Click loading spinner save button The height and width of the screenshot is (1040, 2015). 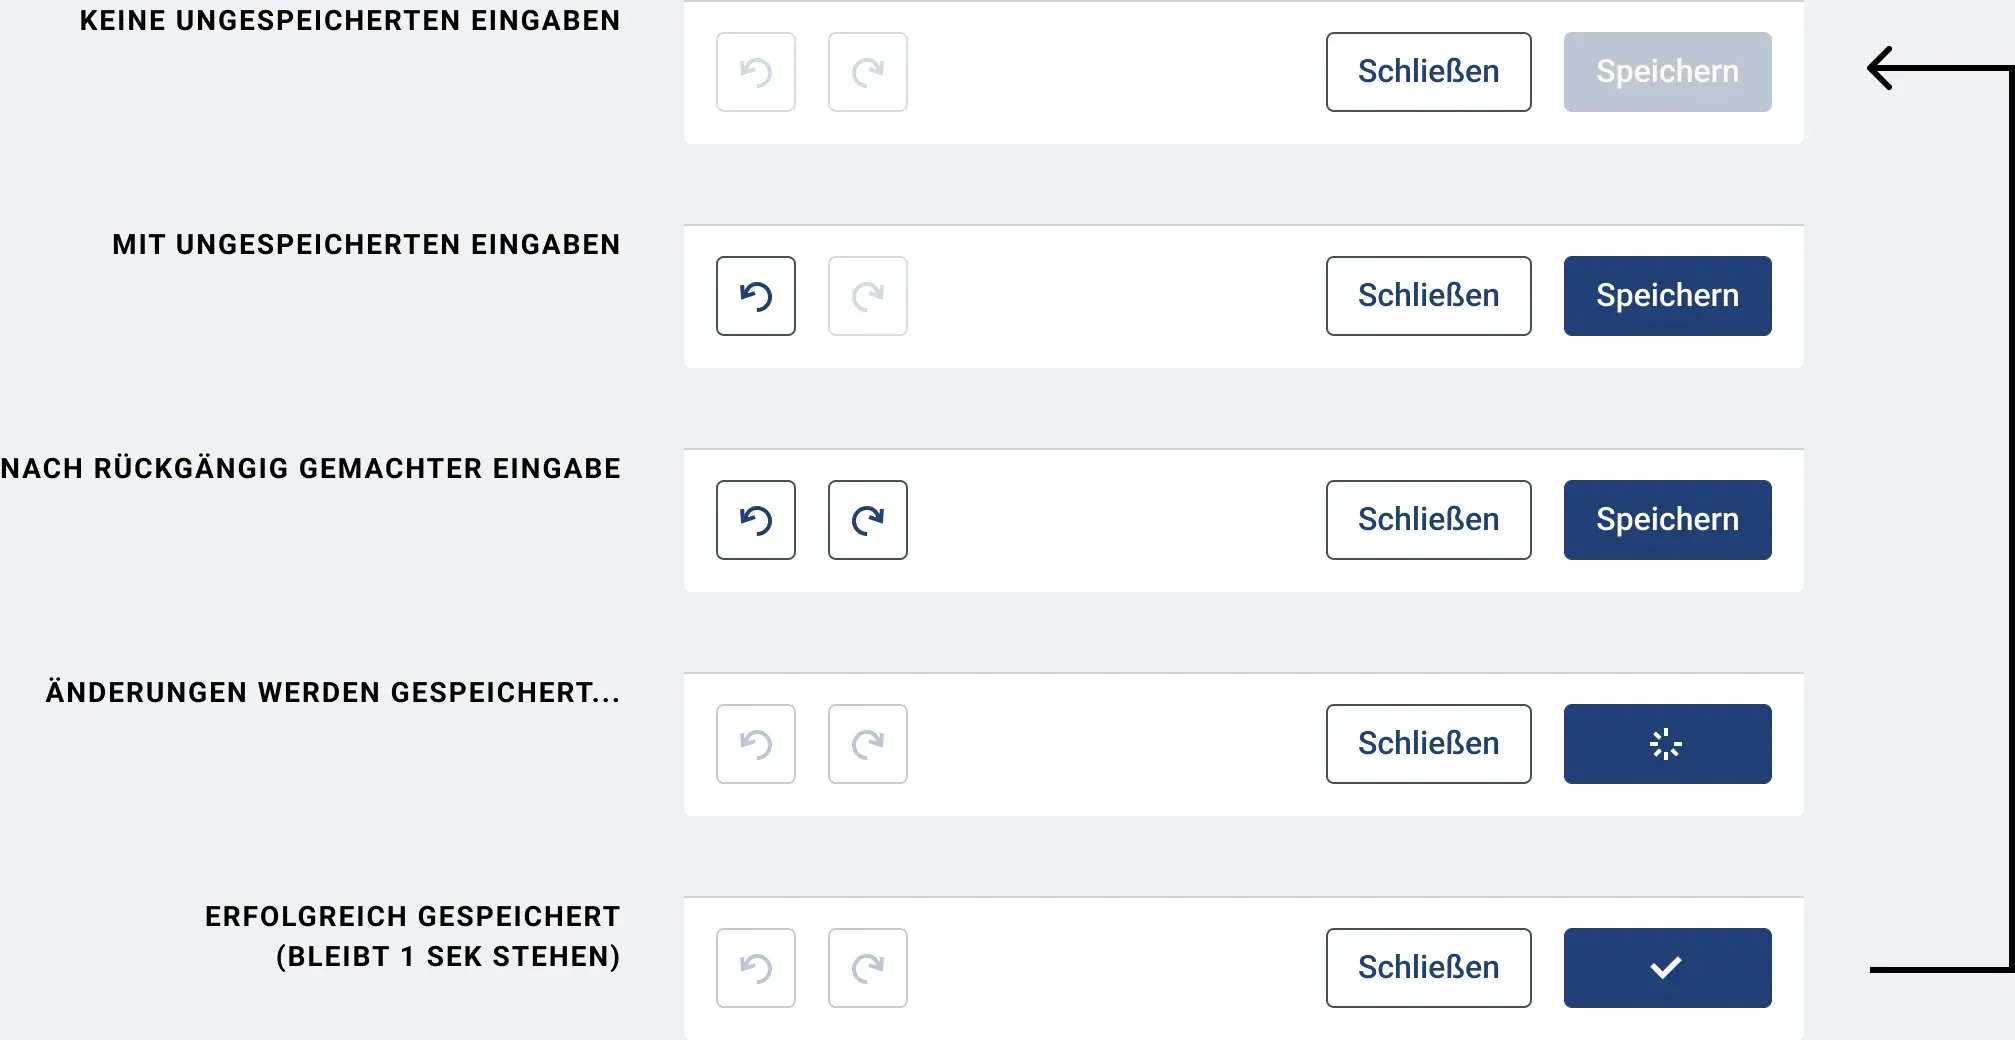(1668, 744)
